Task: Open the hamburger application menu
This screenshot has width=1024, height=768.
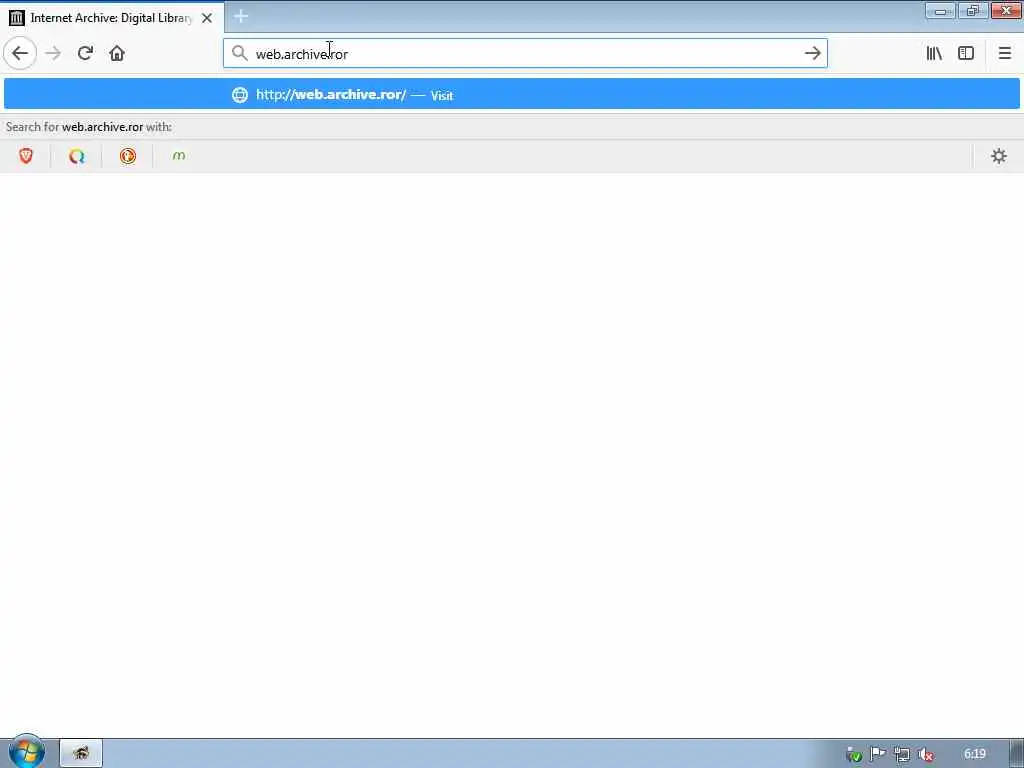Action: 1004,53
